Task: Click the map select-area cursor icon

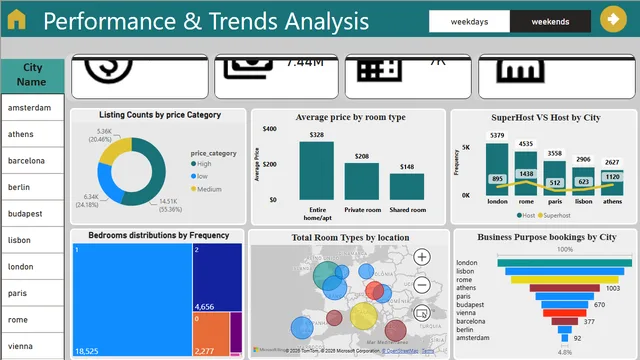Action: click(x=422, y=313)
